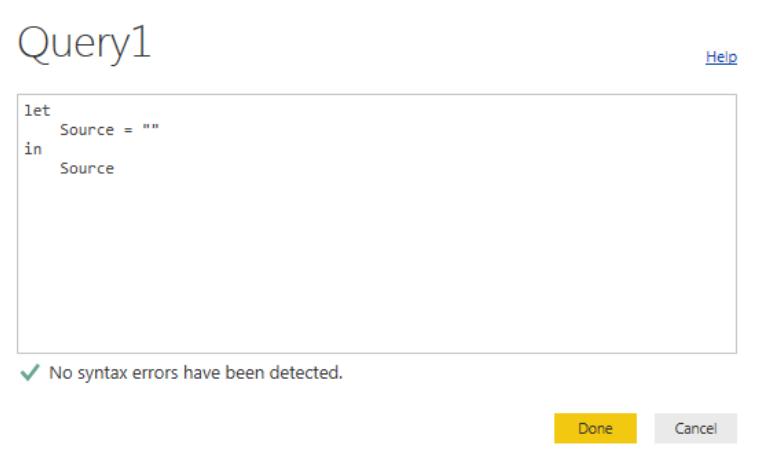Cancel the Advanced Editor dialog
This screenshot has height=461, width=757.
(x=695, y=427)
